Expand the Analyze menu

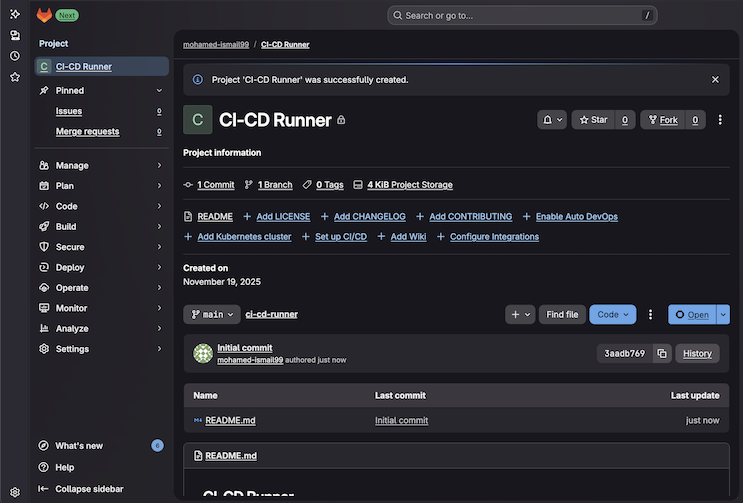(101, 328)
